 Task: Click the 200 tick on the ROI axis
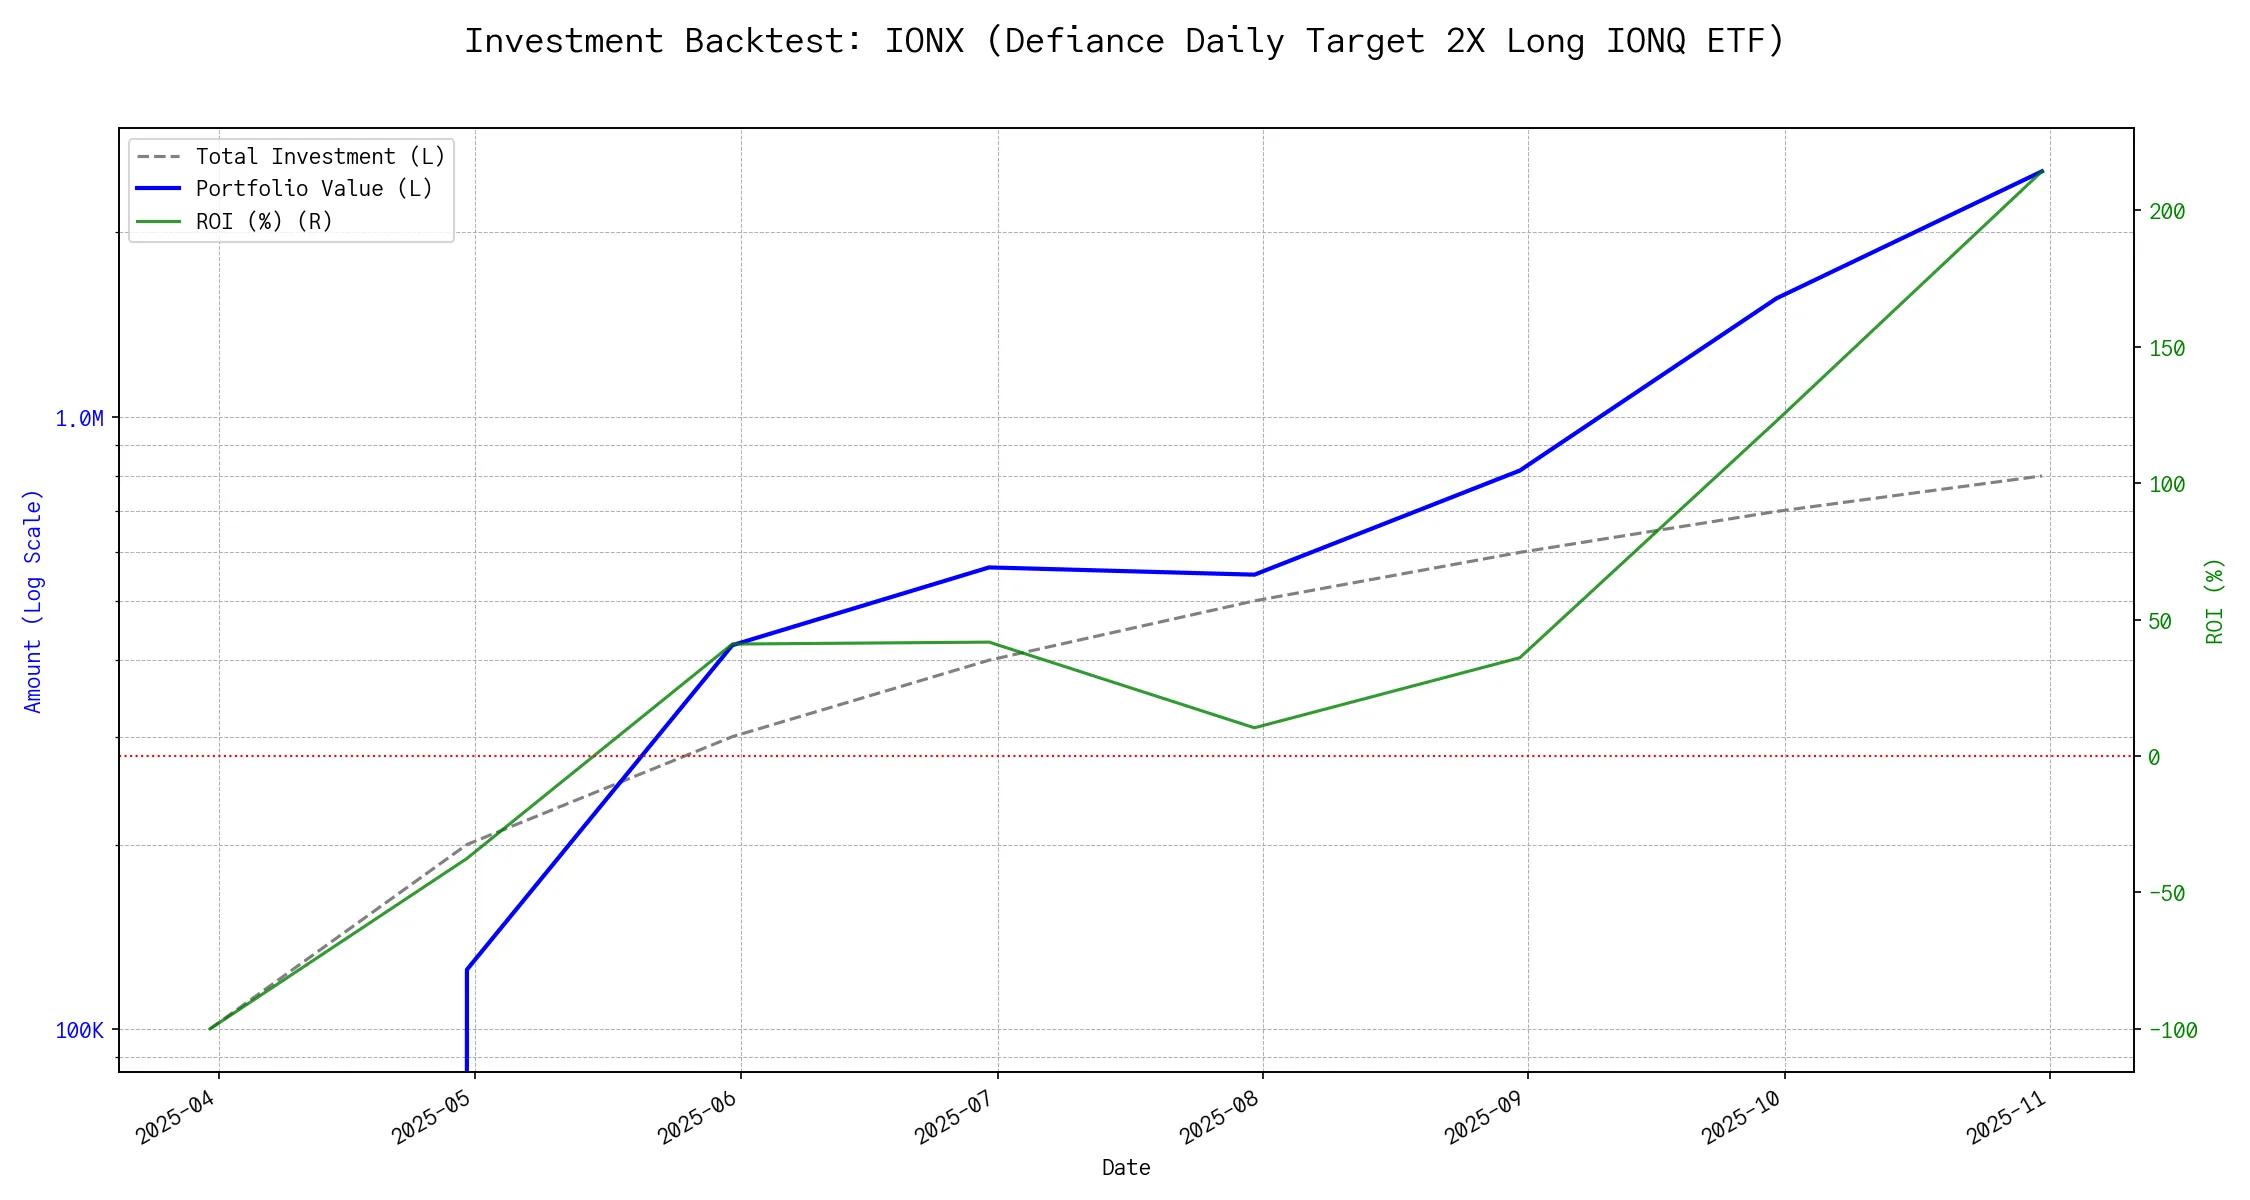(x=2167, y=212)
